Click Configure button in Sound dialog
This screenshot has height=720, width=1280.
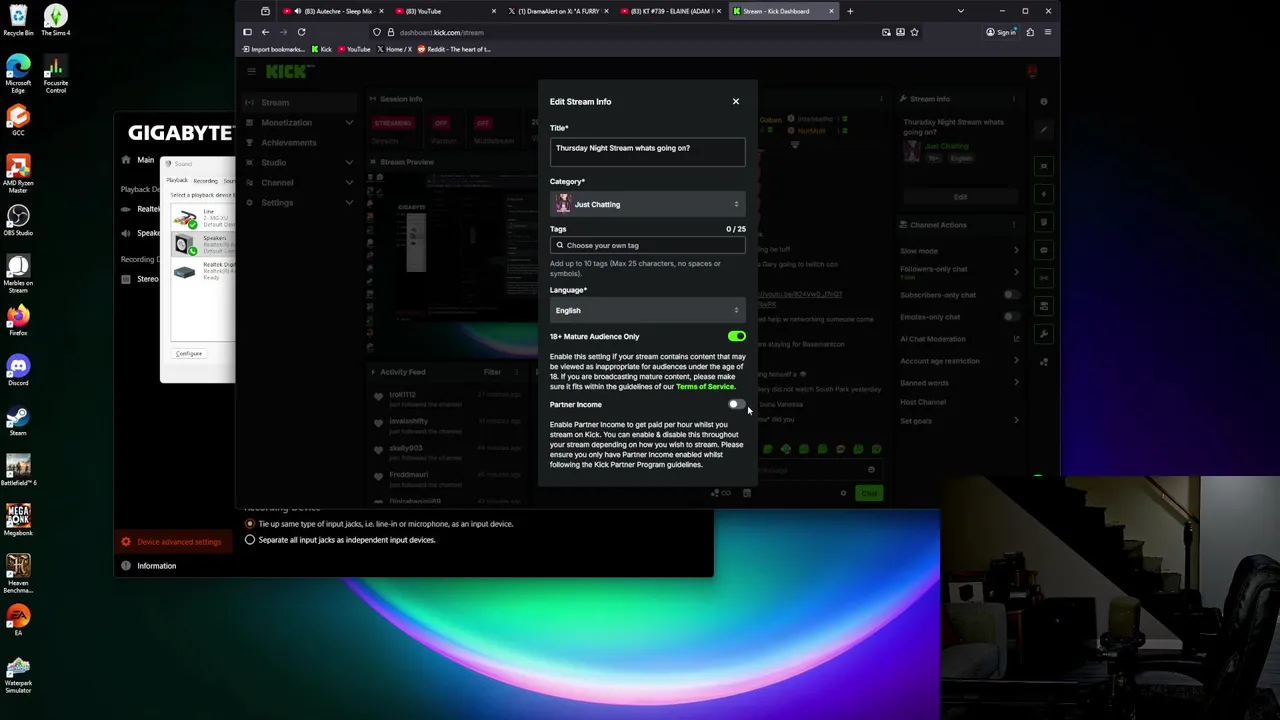click(x=189, y=353)
